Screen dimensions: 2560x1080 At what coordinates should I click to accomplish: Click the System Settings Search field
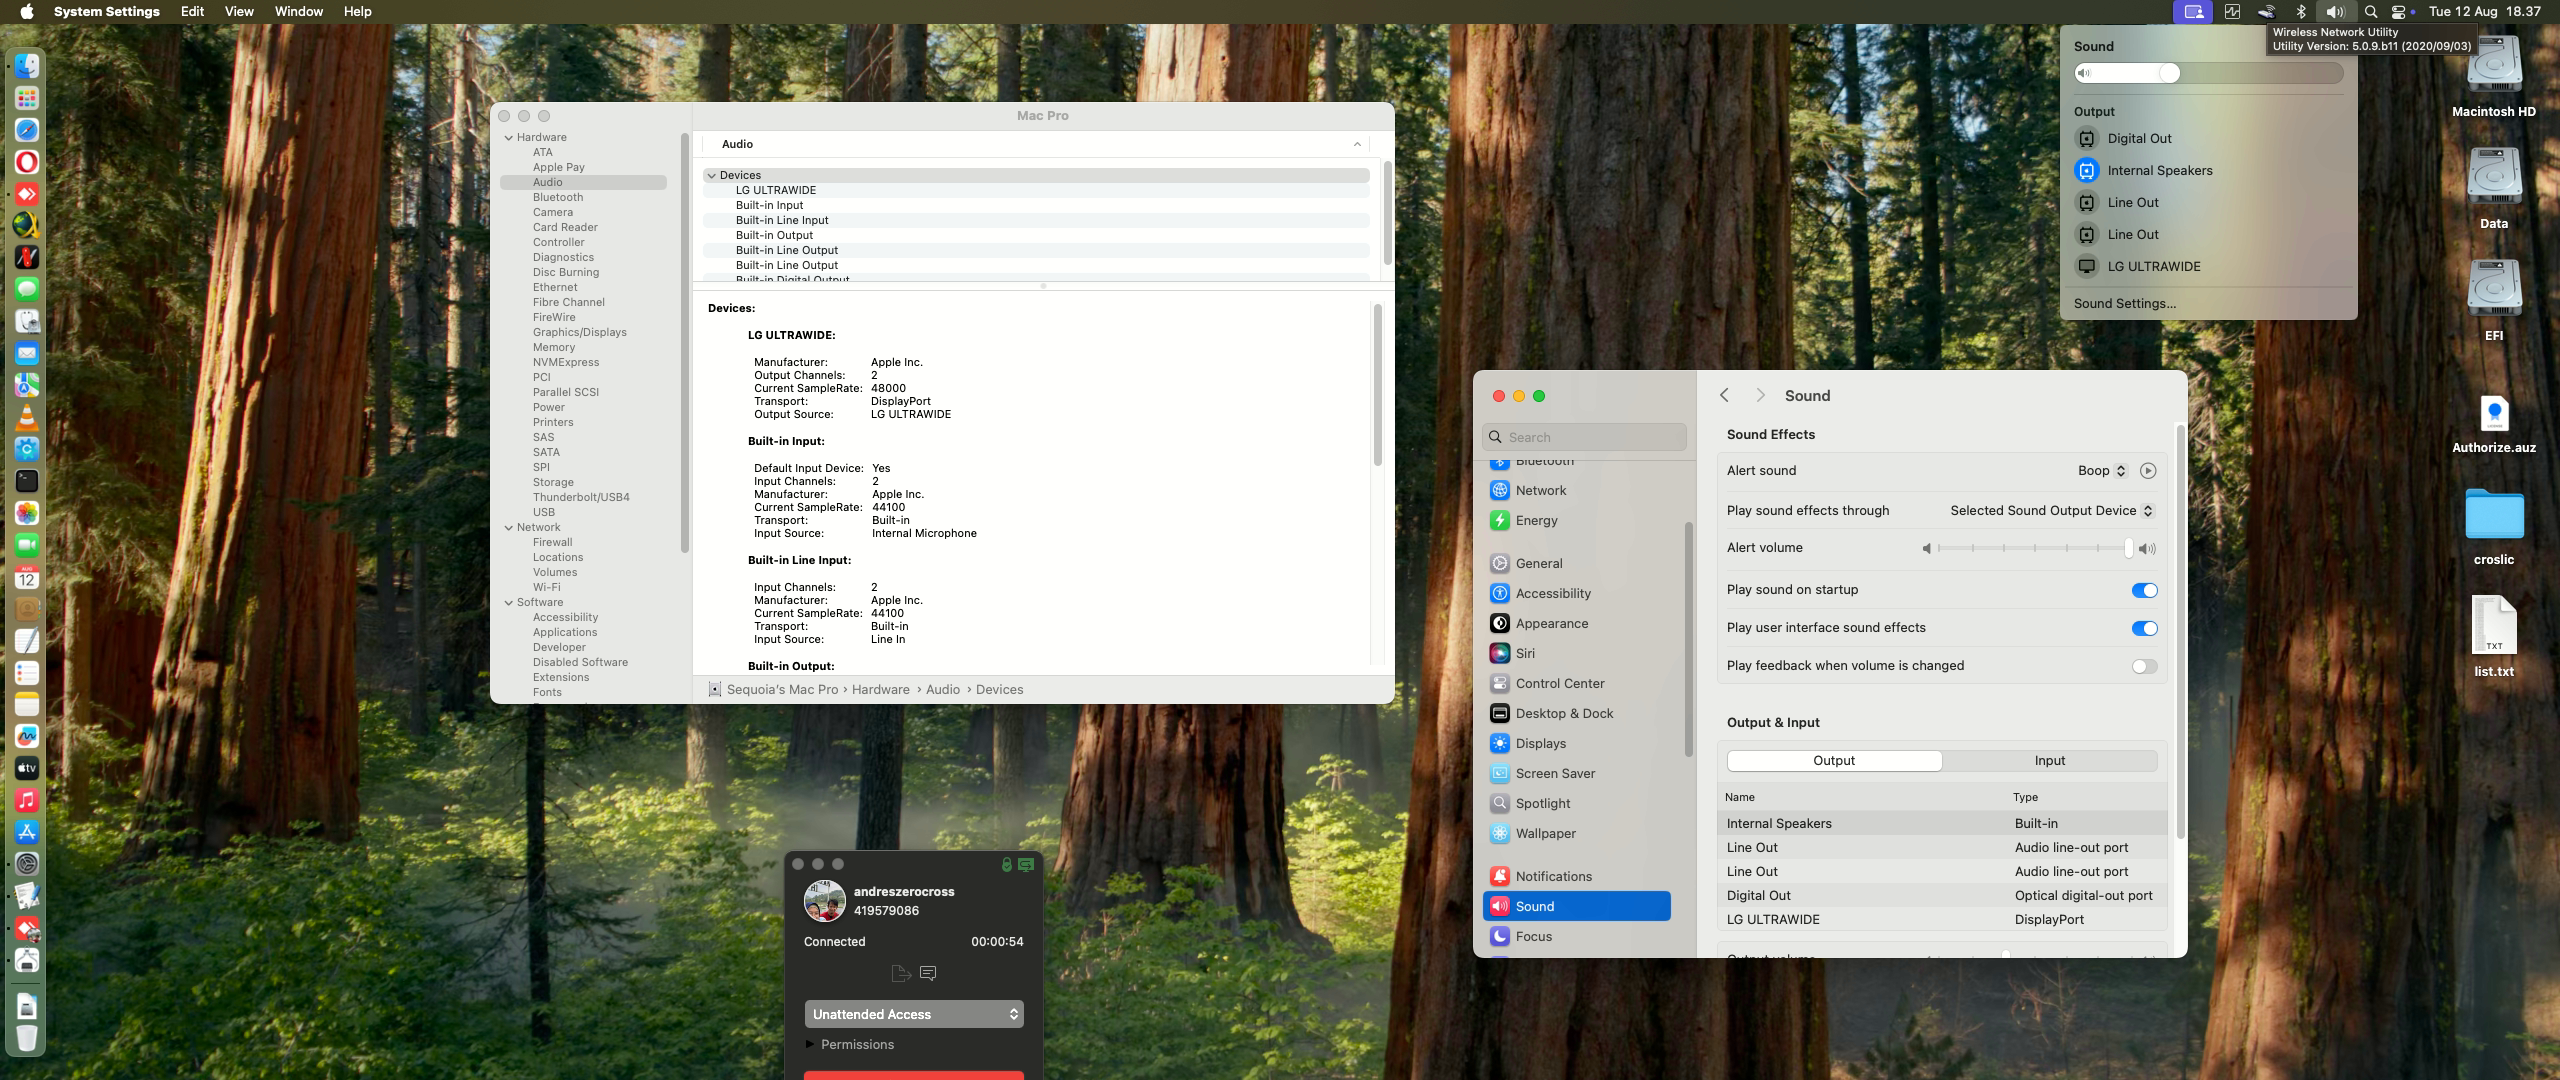click(x=1584, y=437)
